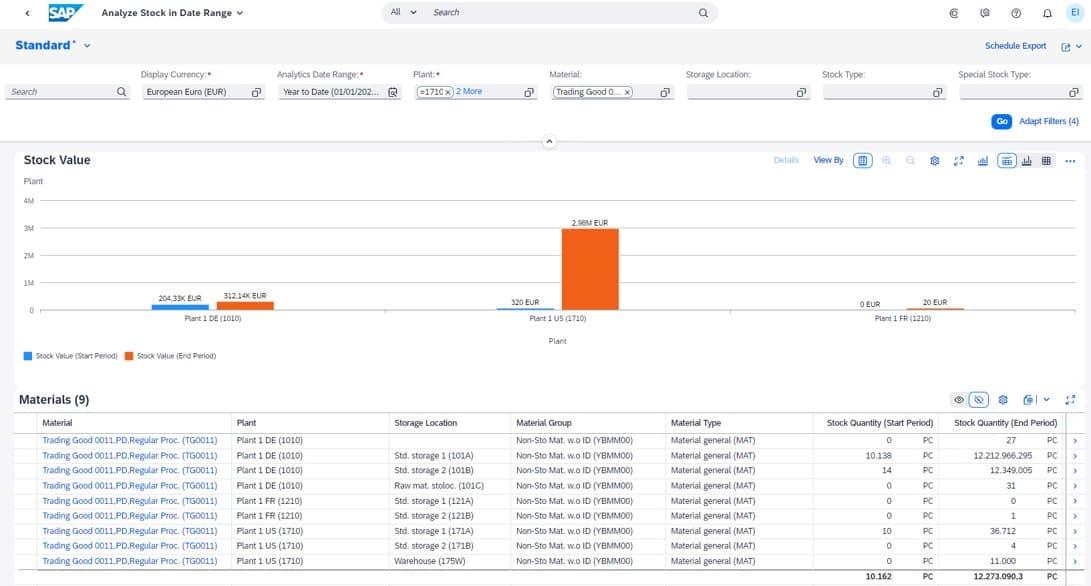Open the TG0011 link in the Warehouse (175W) row
Image resolution: width=1091 pixels, height=586 pixels.
pyautogui.click(x=129, y=561)
